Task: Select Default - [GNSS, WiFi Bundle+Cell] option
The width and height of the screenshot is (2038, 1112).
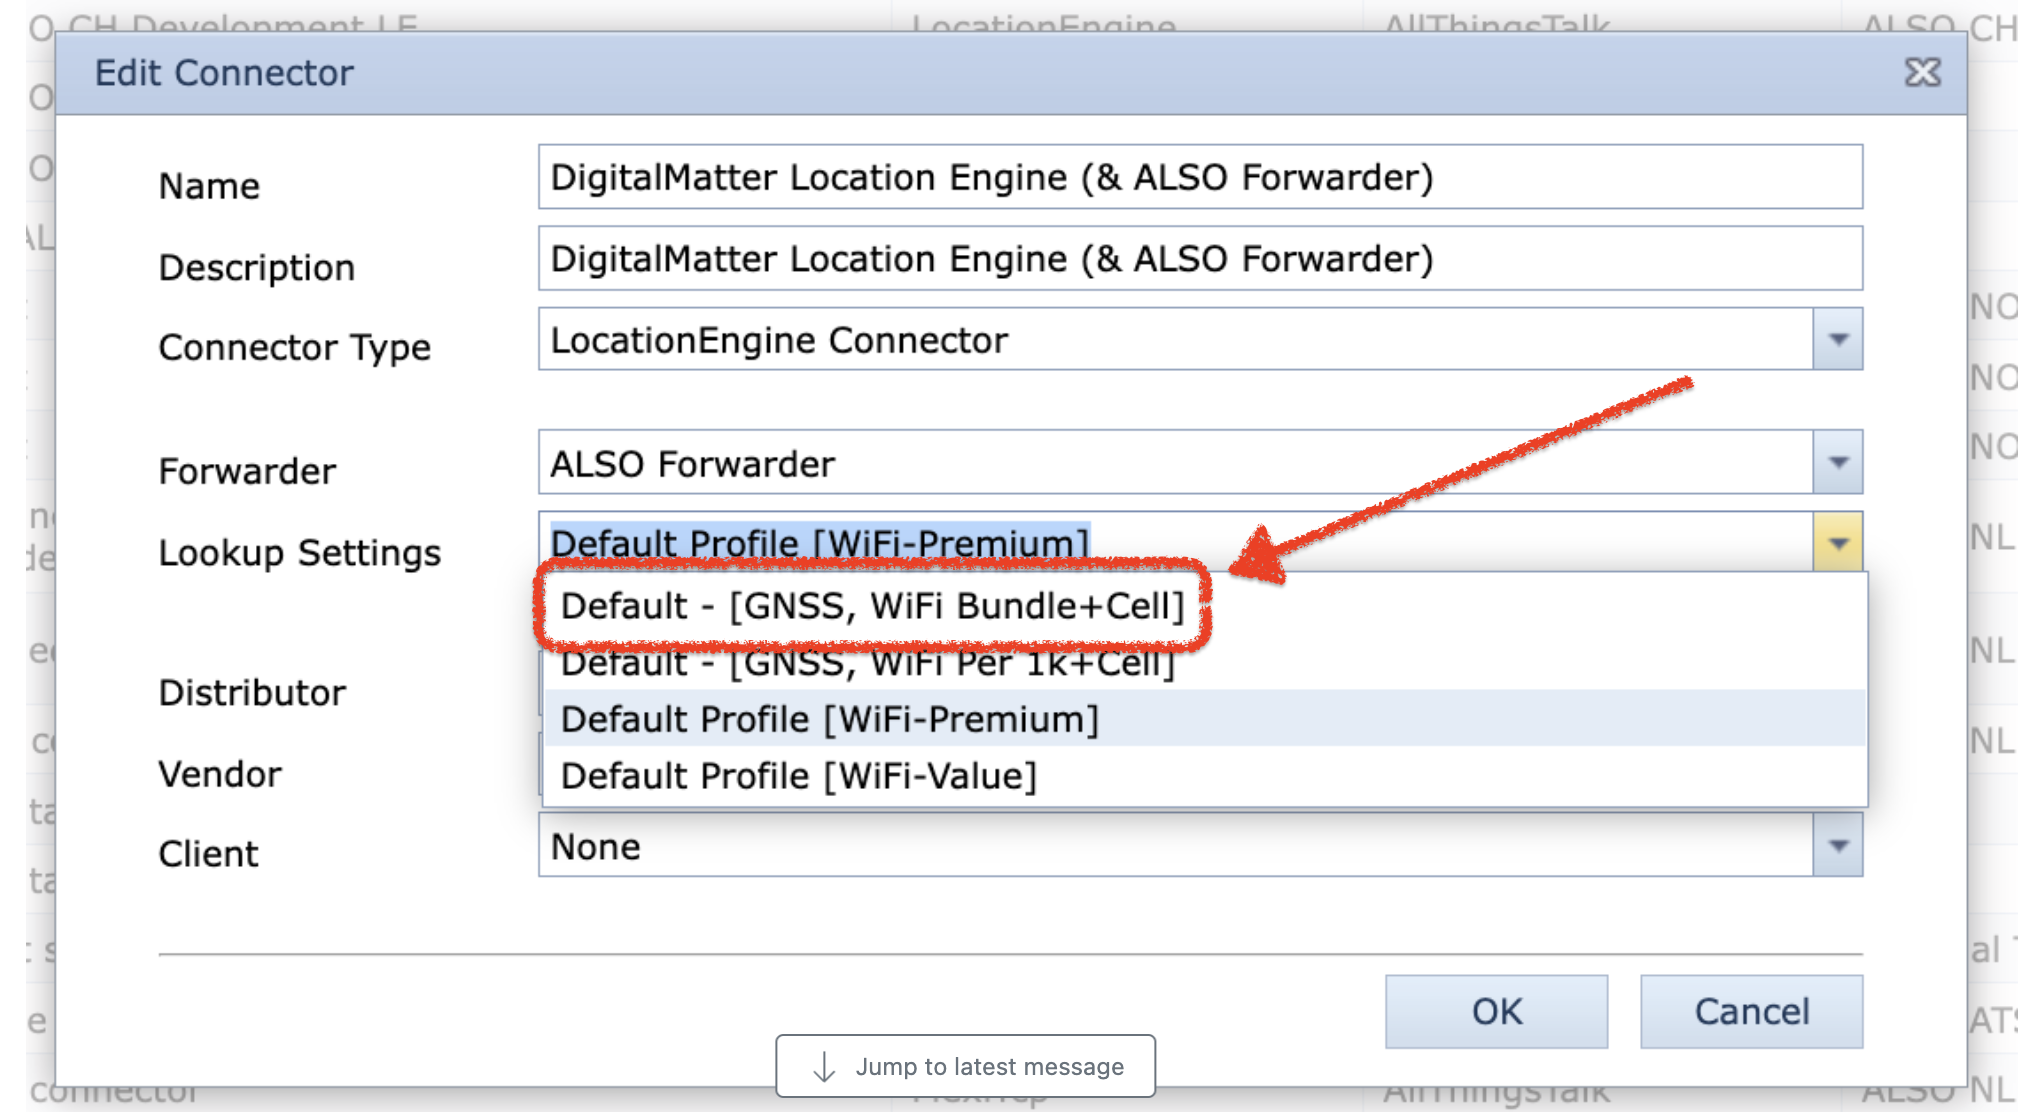Action: point(872,607)
